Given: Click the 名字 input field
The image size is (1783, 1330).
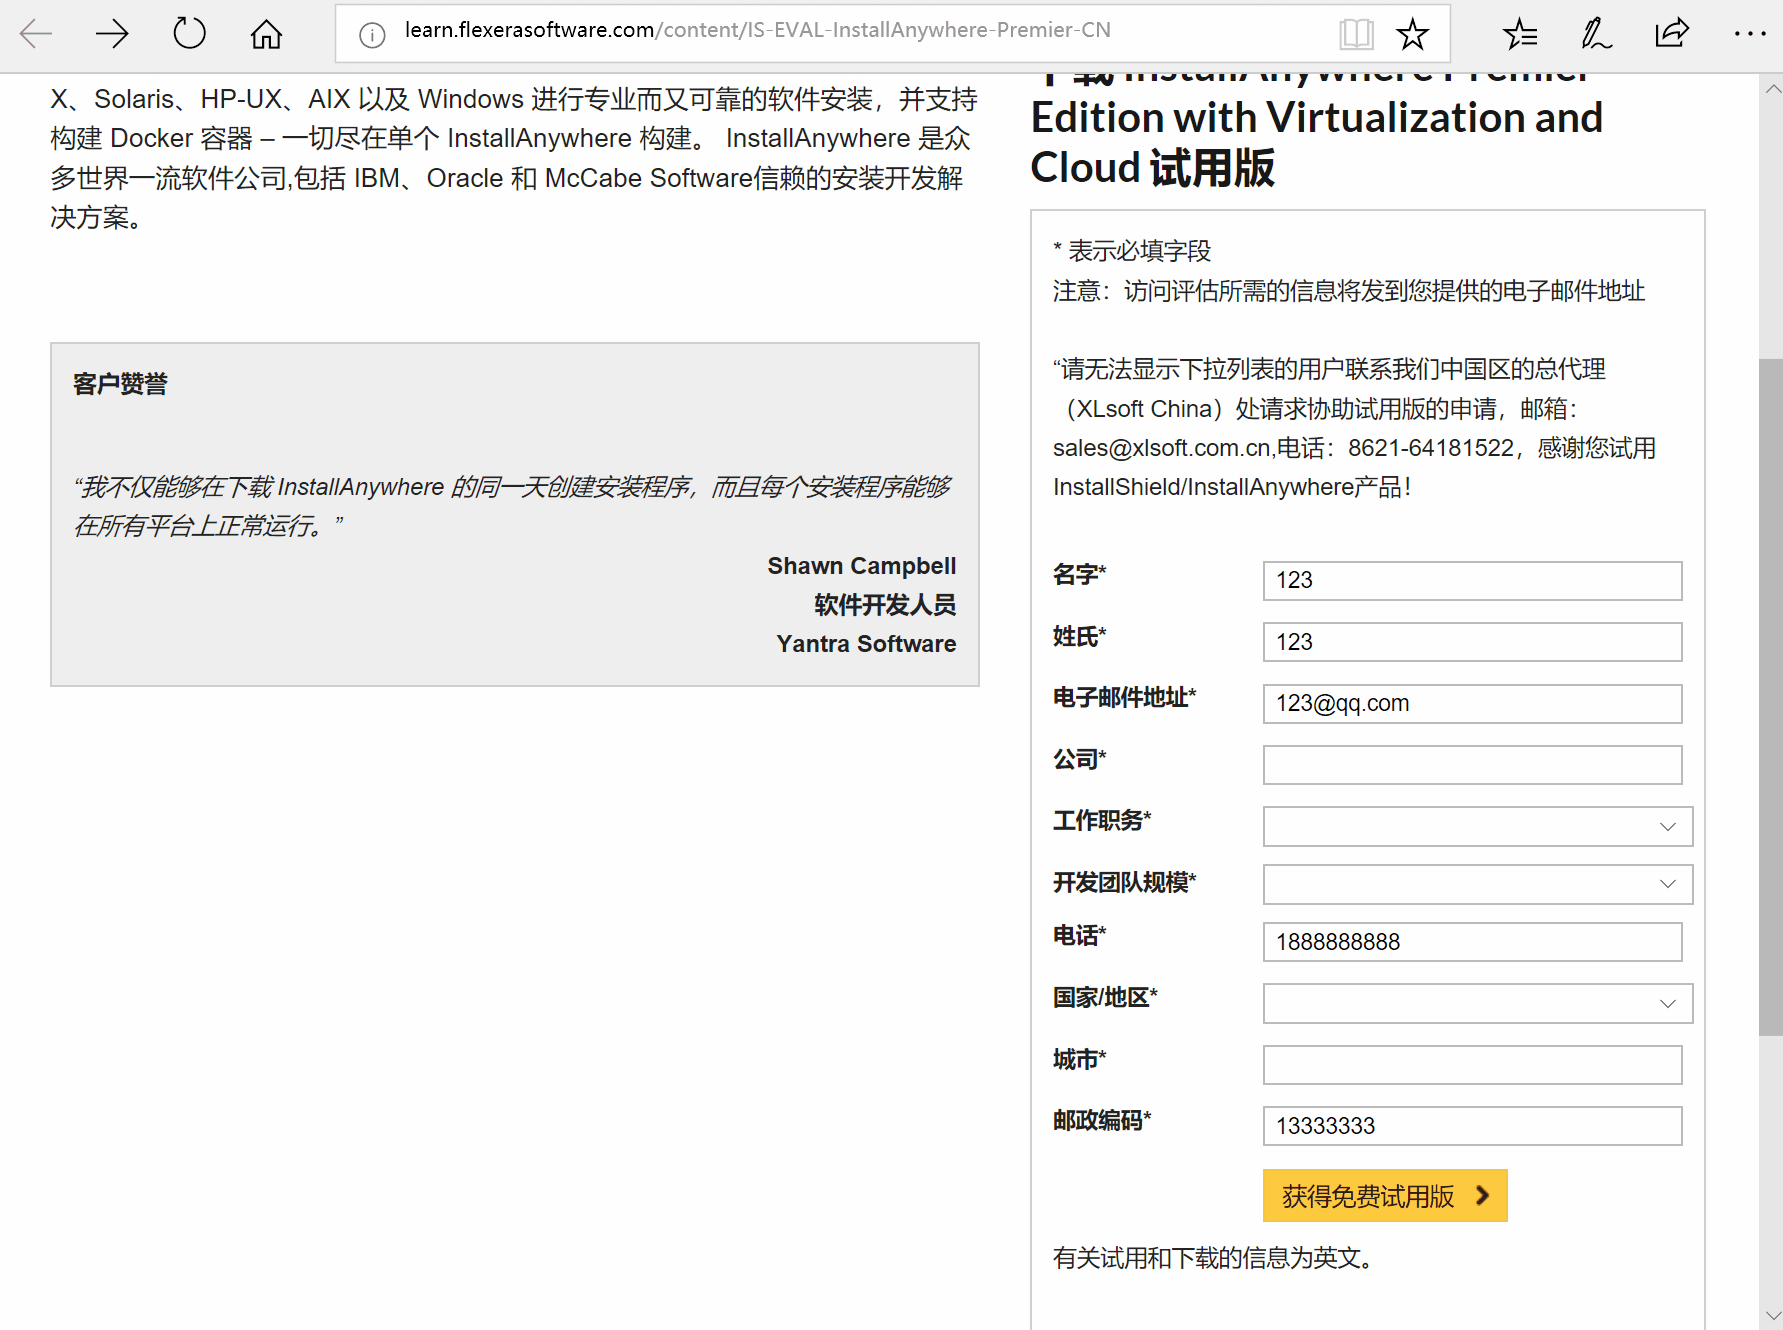Looking at the screenshot, I should click(1472, 580).
